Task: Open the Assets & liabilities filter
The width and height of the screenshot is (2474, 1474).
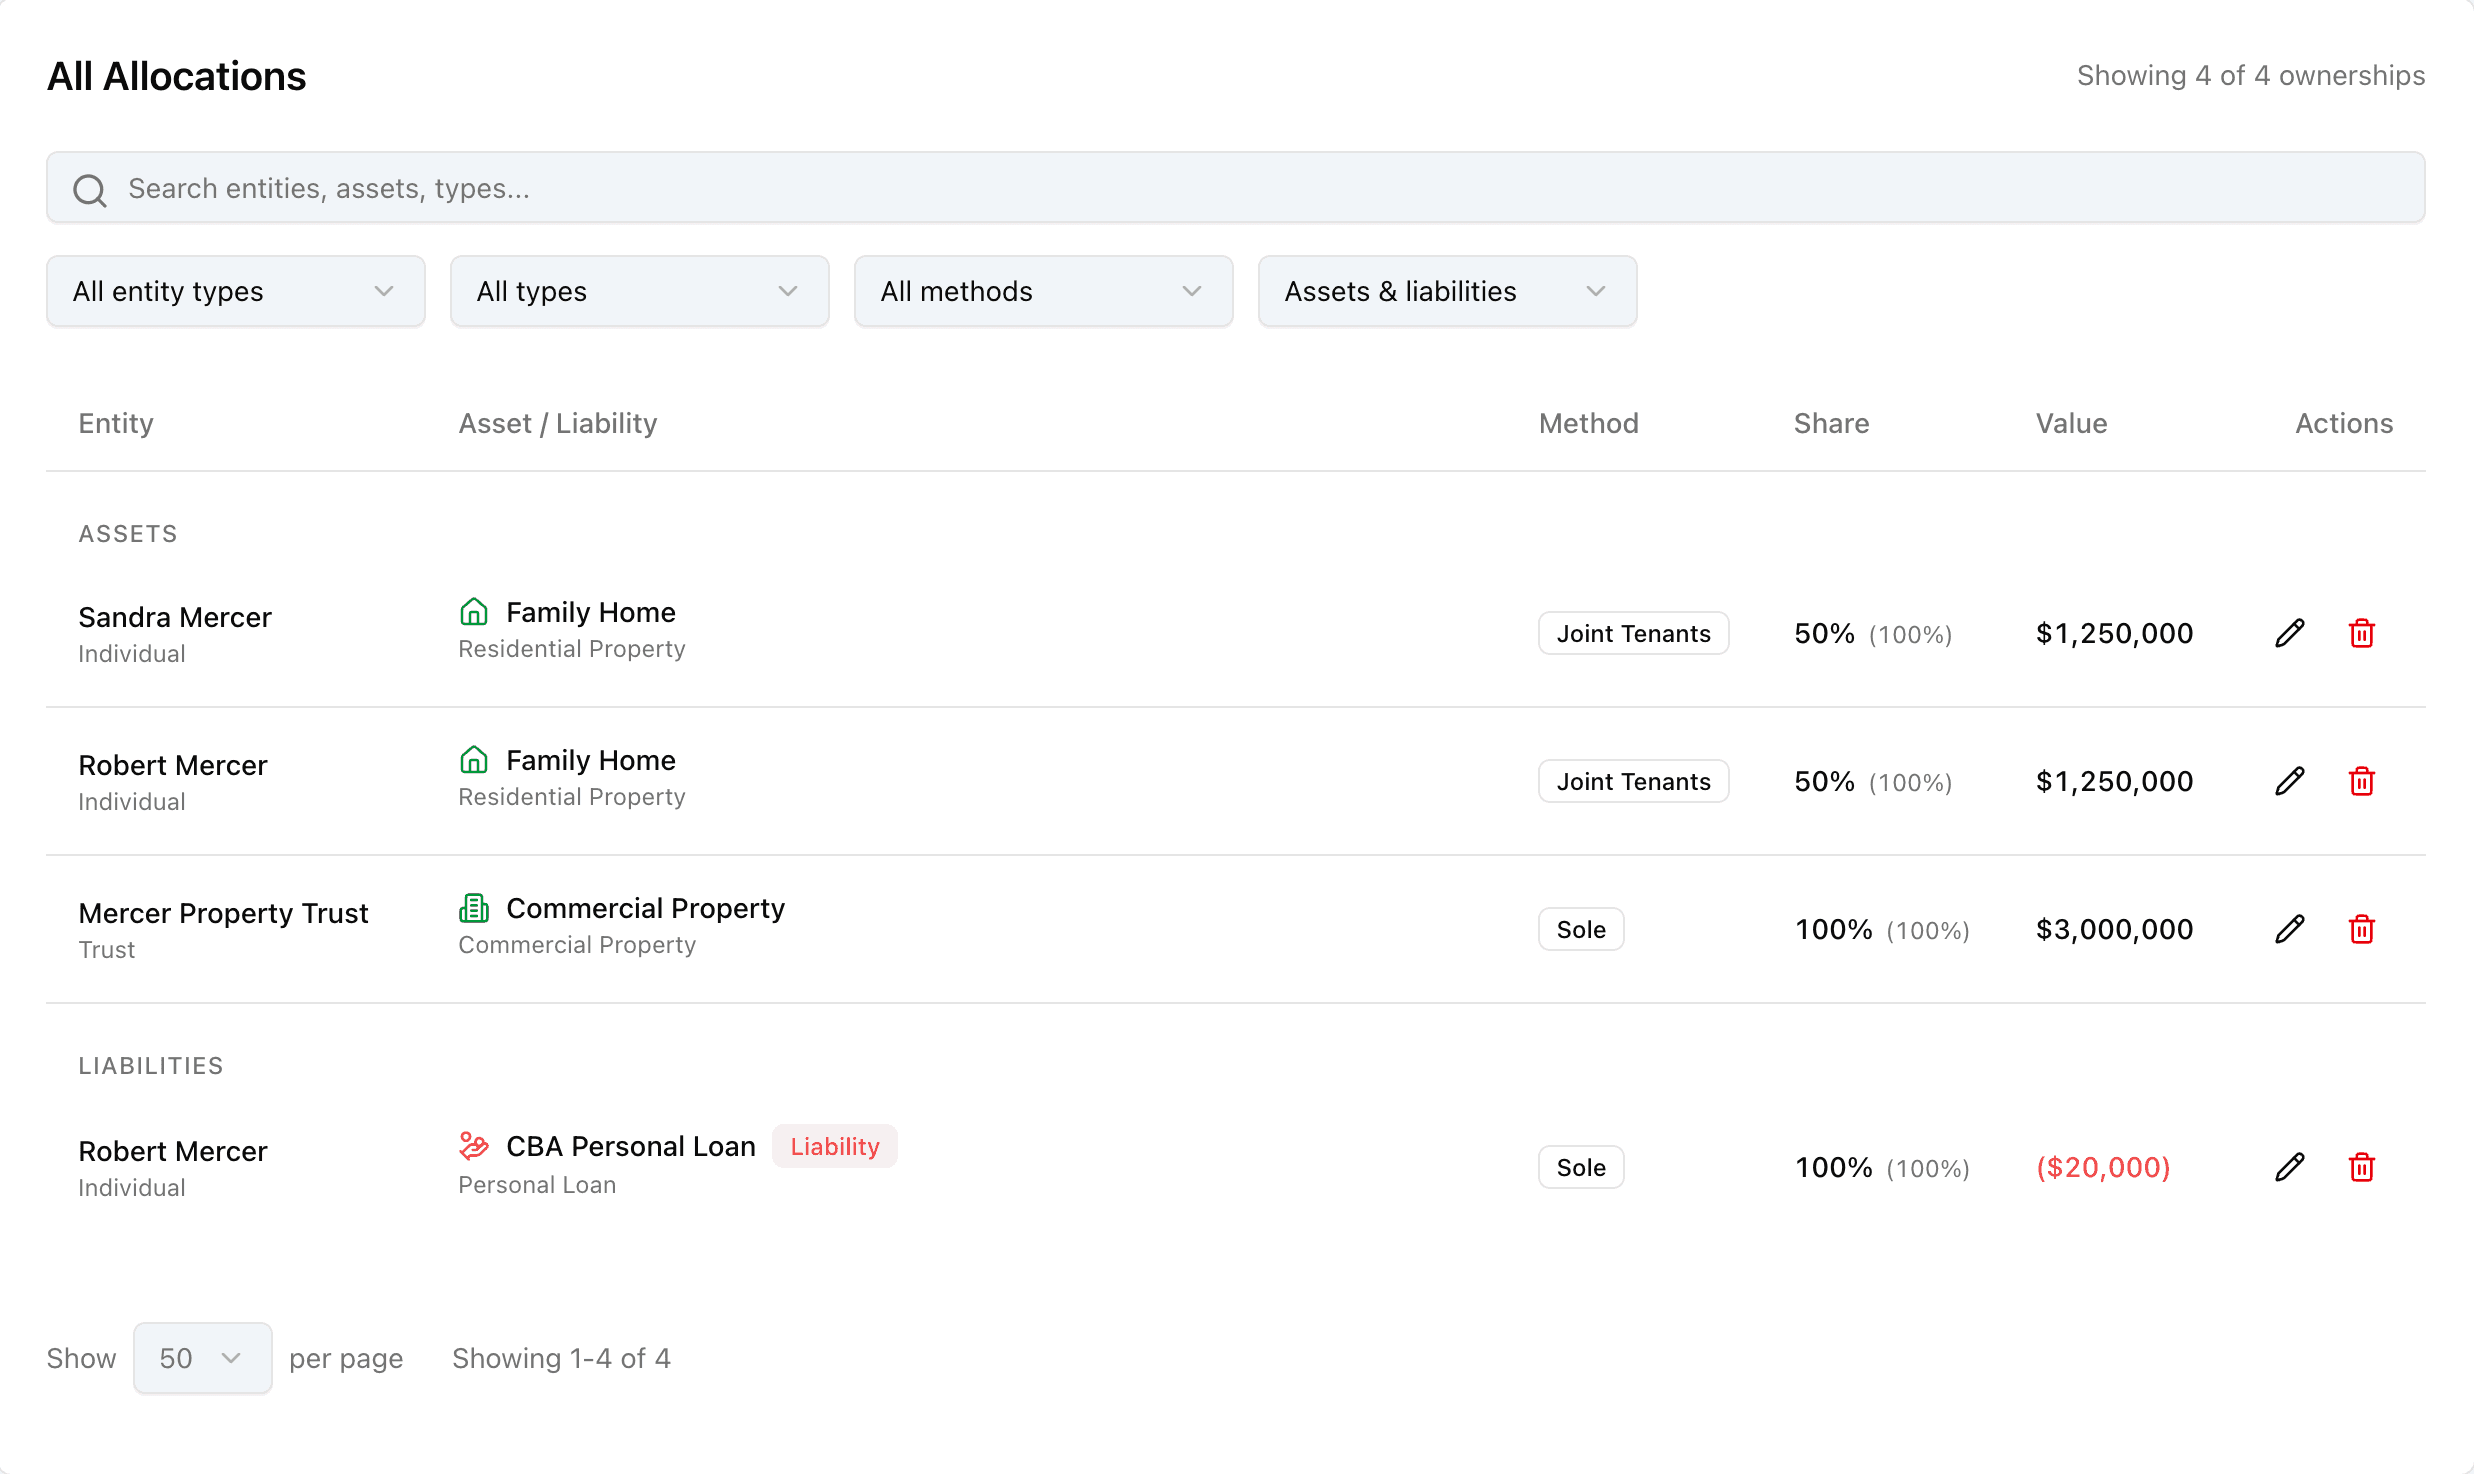Action: tap(1448, 291)
